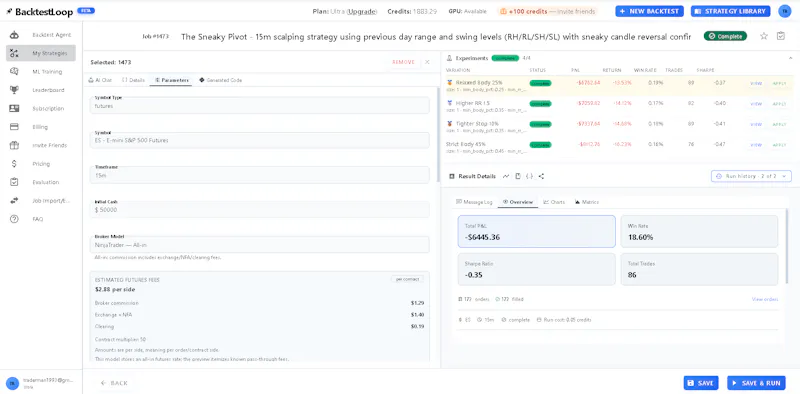Click the SAVE & RUN button

(756, 383)
